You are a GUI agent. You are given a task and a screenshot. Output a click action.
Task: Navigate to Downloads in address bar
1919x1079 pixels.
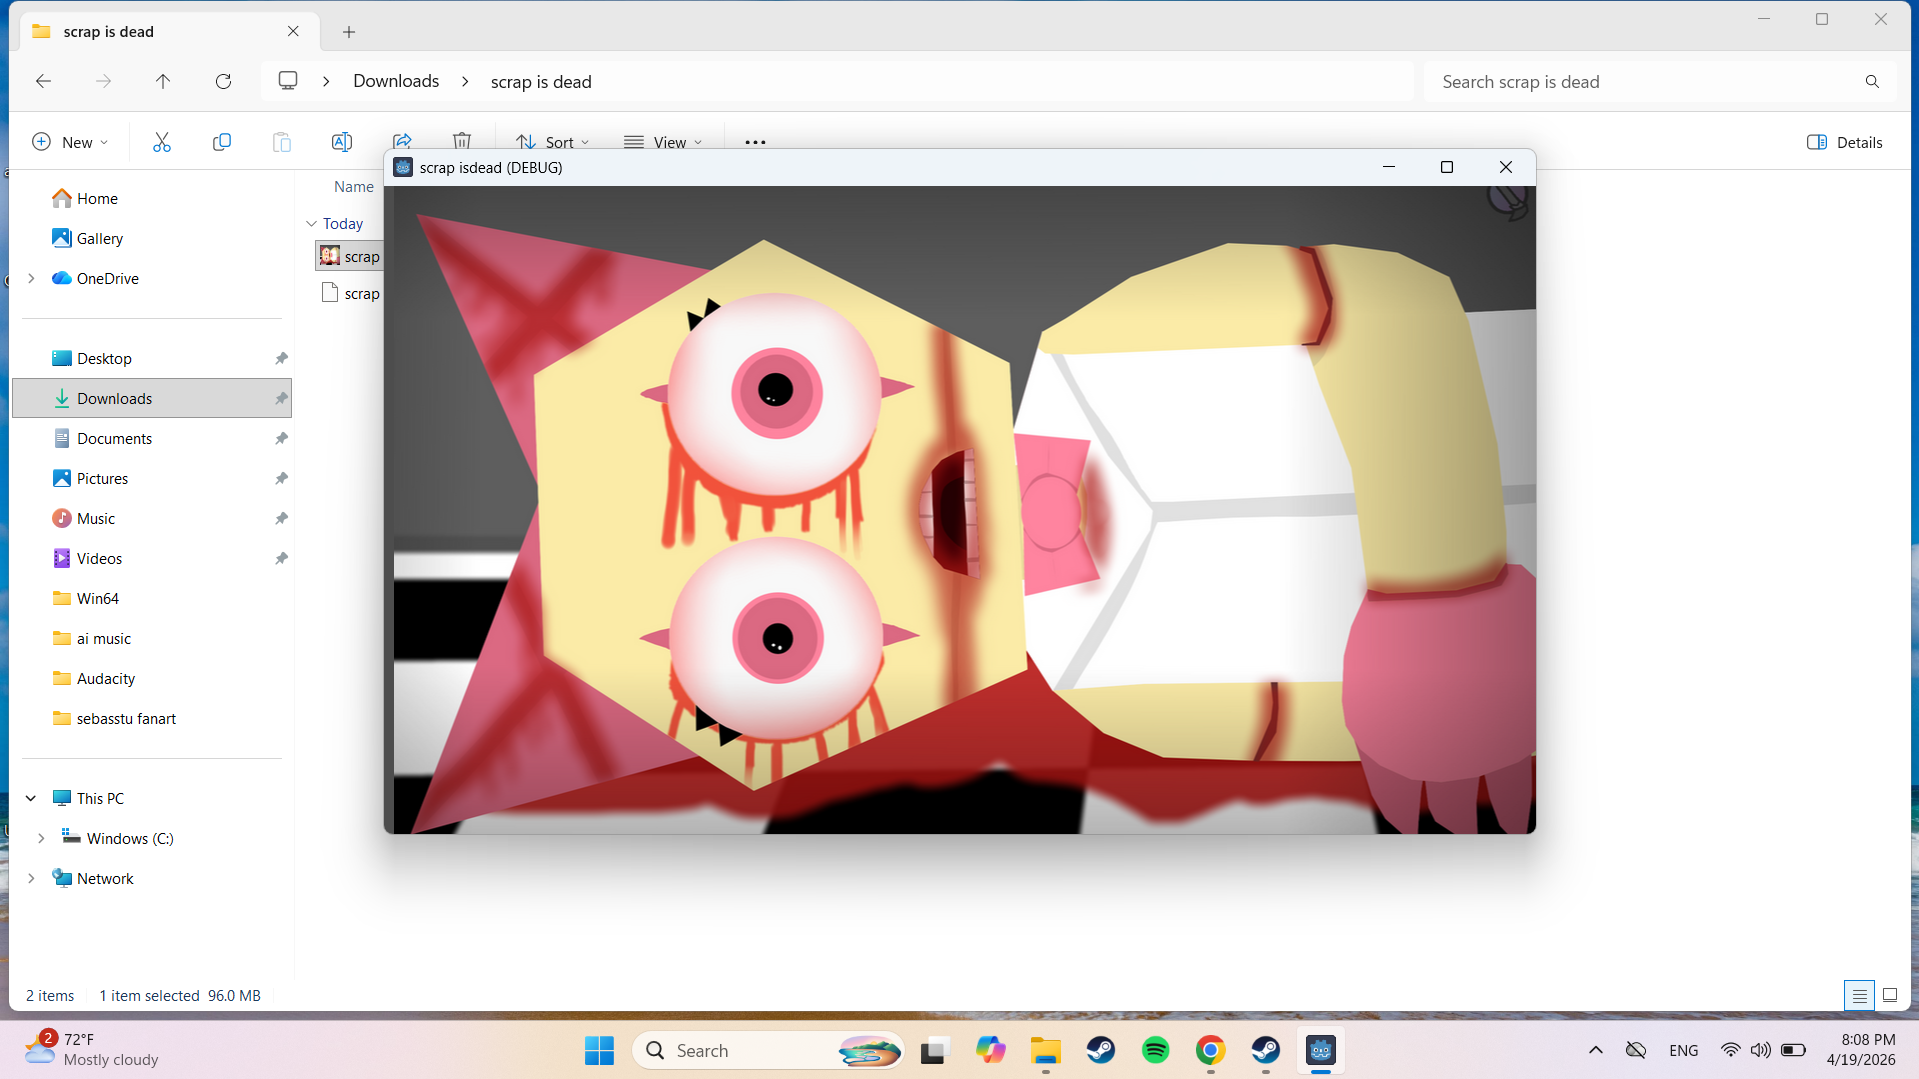396,81
